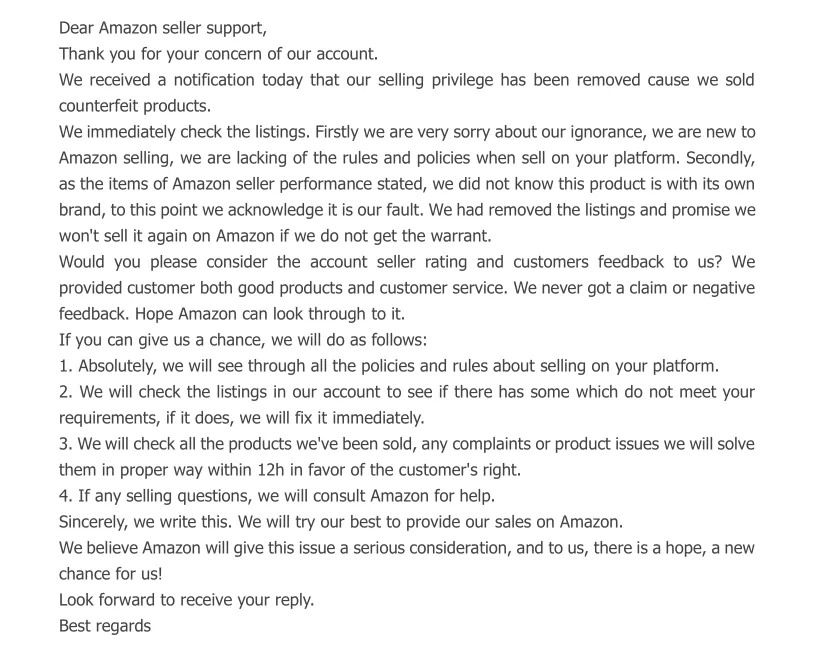
Task: Click the greeting "Dear Amazon seller support"
Action: click(x=163, y=28)
